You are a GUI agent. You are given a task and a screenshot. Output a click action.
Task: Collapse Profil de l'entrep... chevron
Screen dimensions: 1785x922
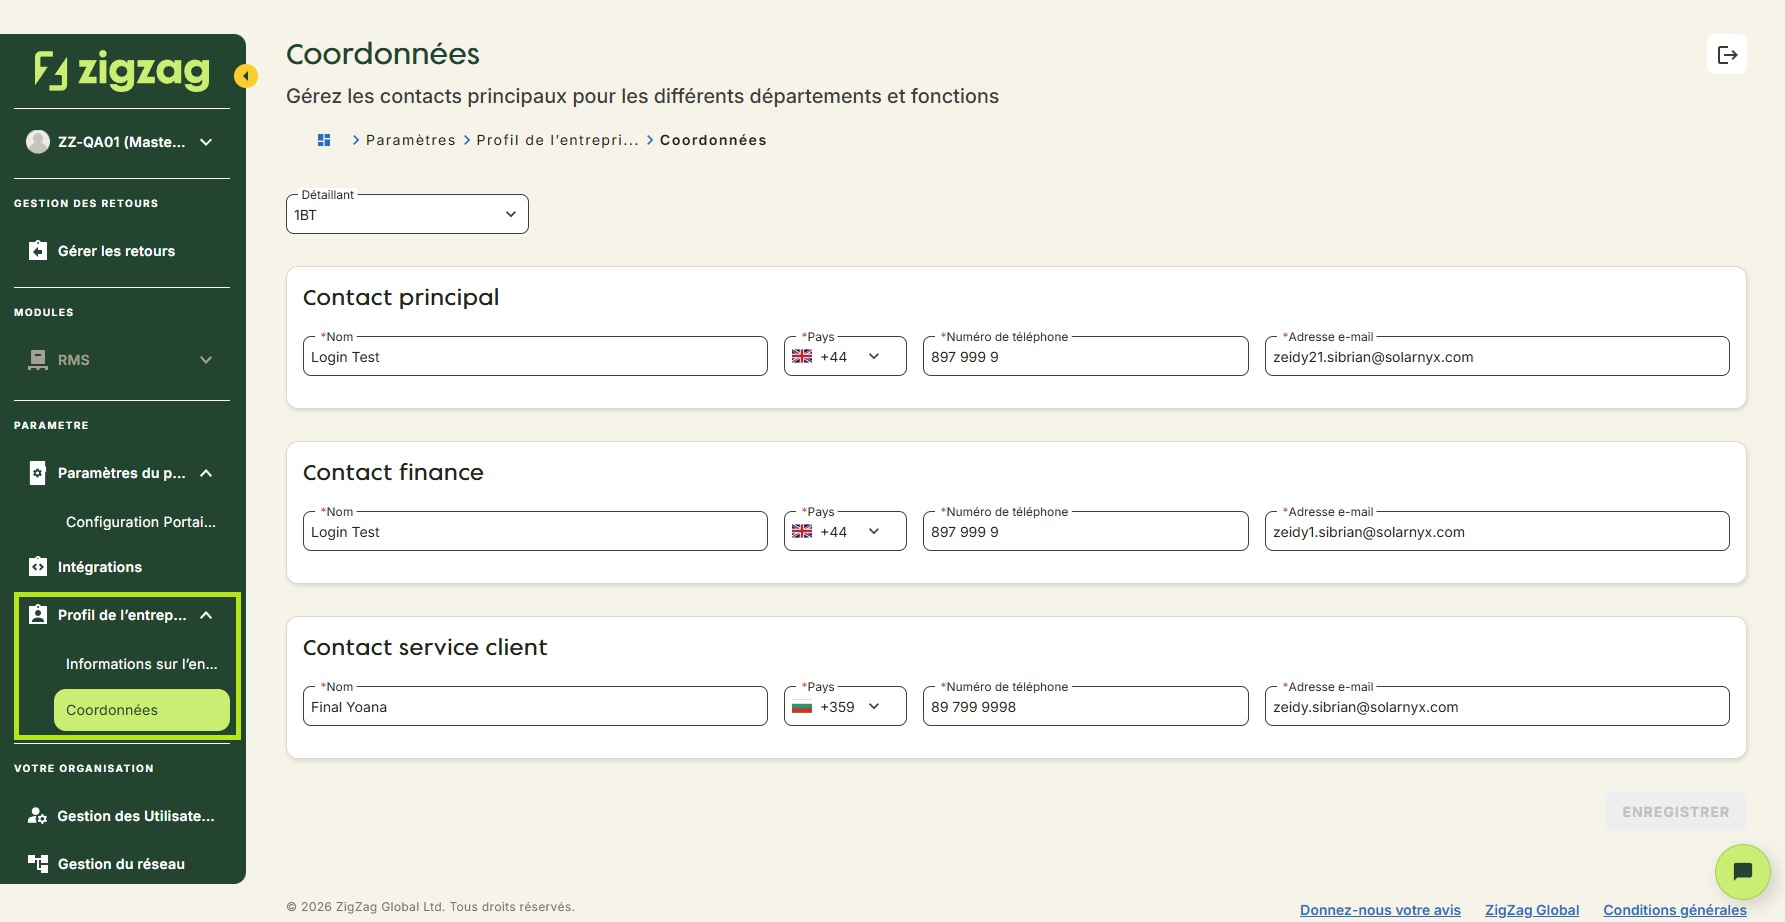tap(206, 615)
